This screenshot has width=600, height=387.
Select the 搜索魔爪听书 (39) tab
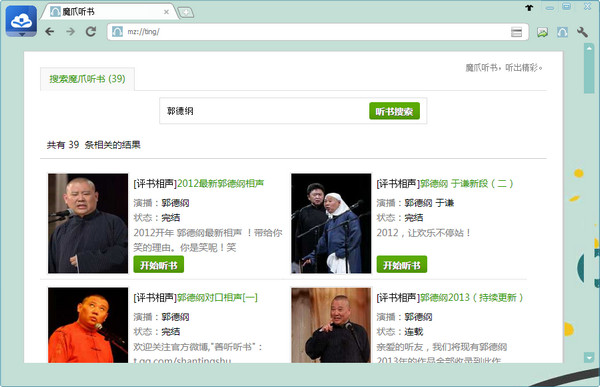coord(87,79)
